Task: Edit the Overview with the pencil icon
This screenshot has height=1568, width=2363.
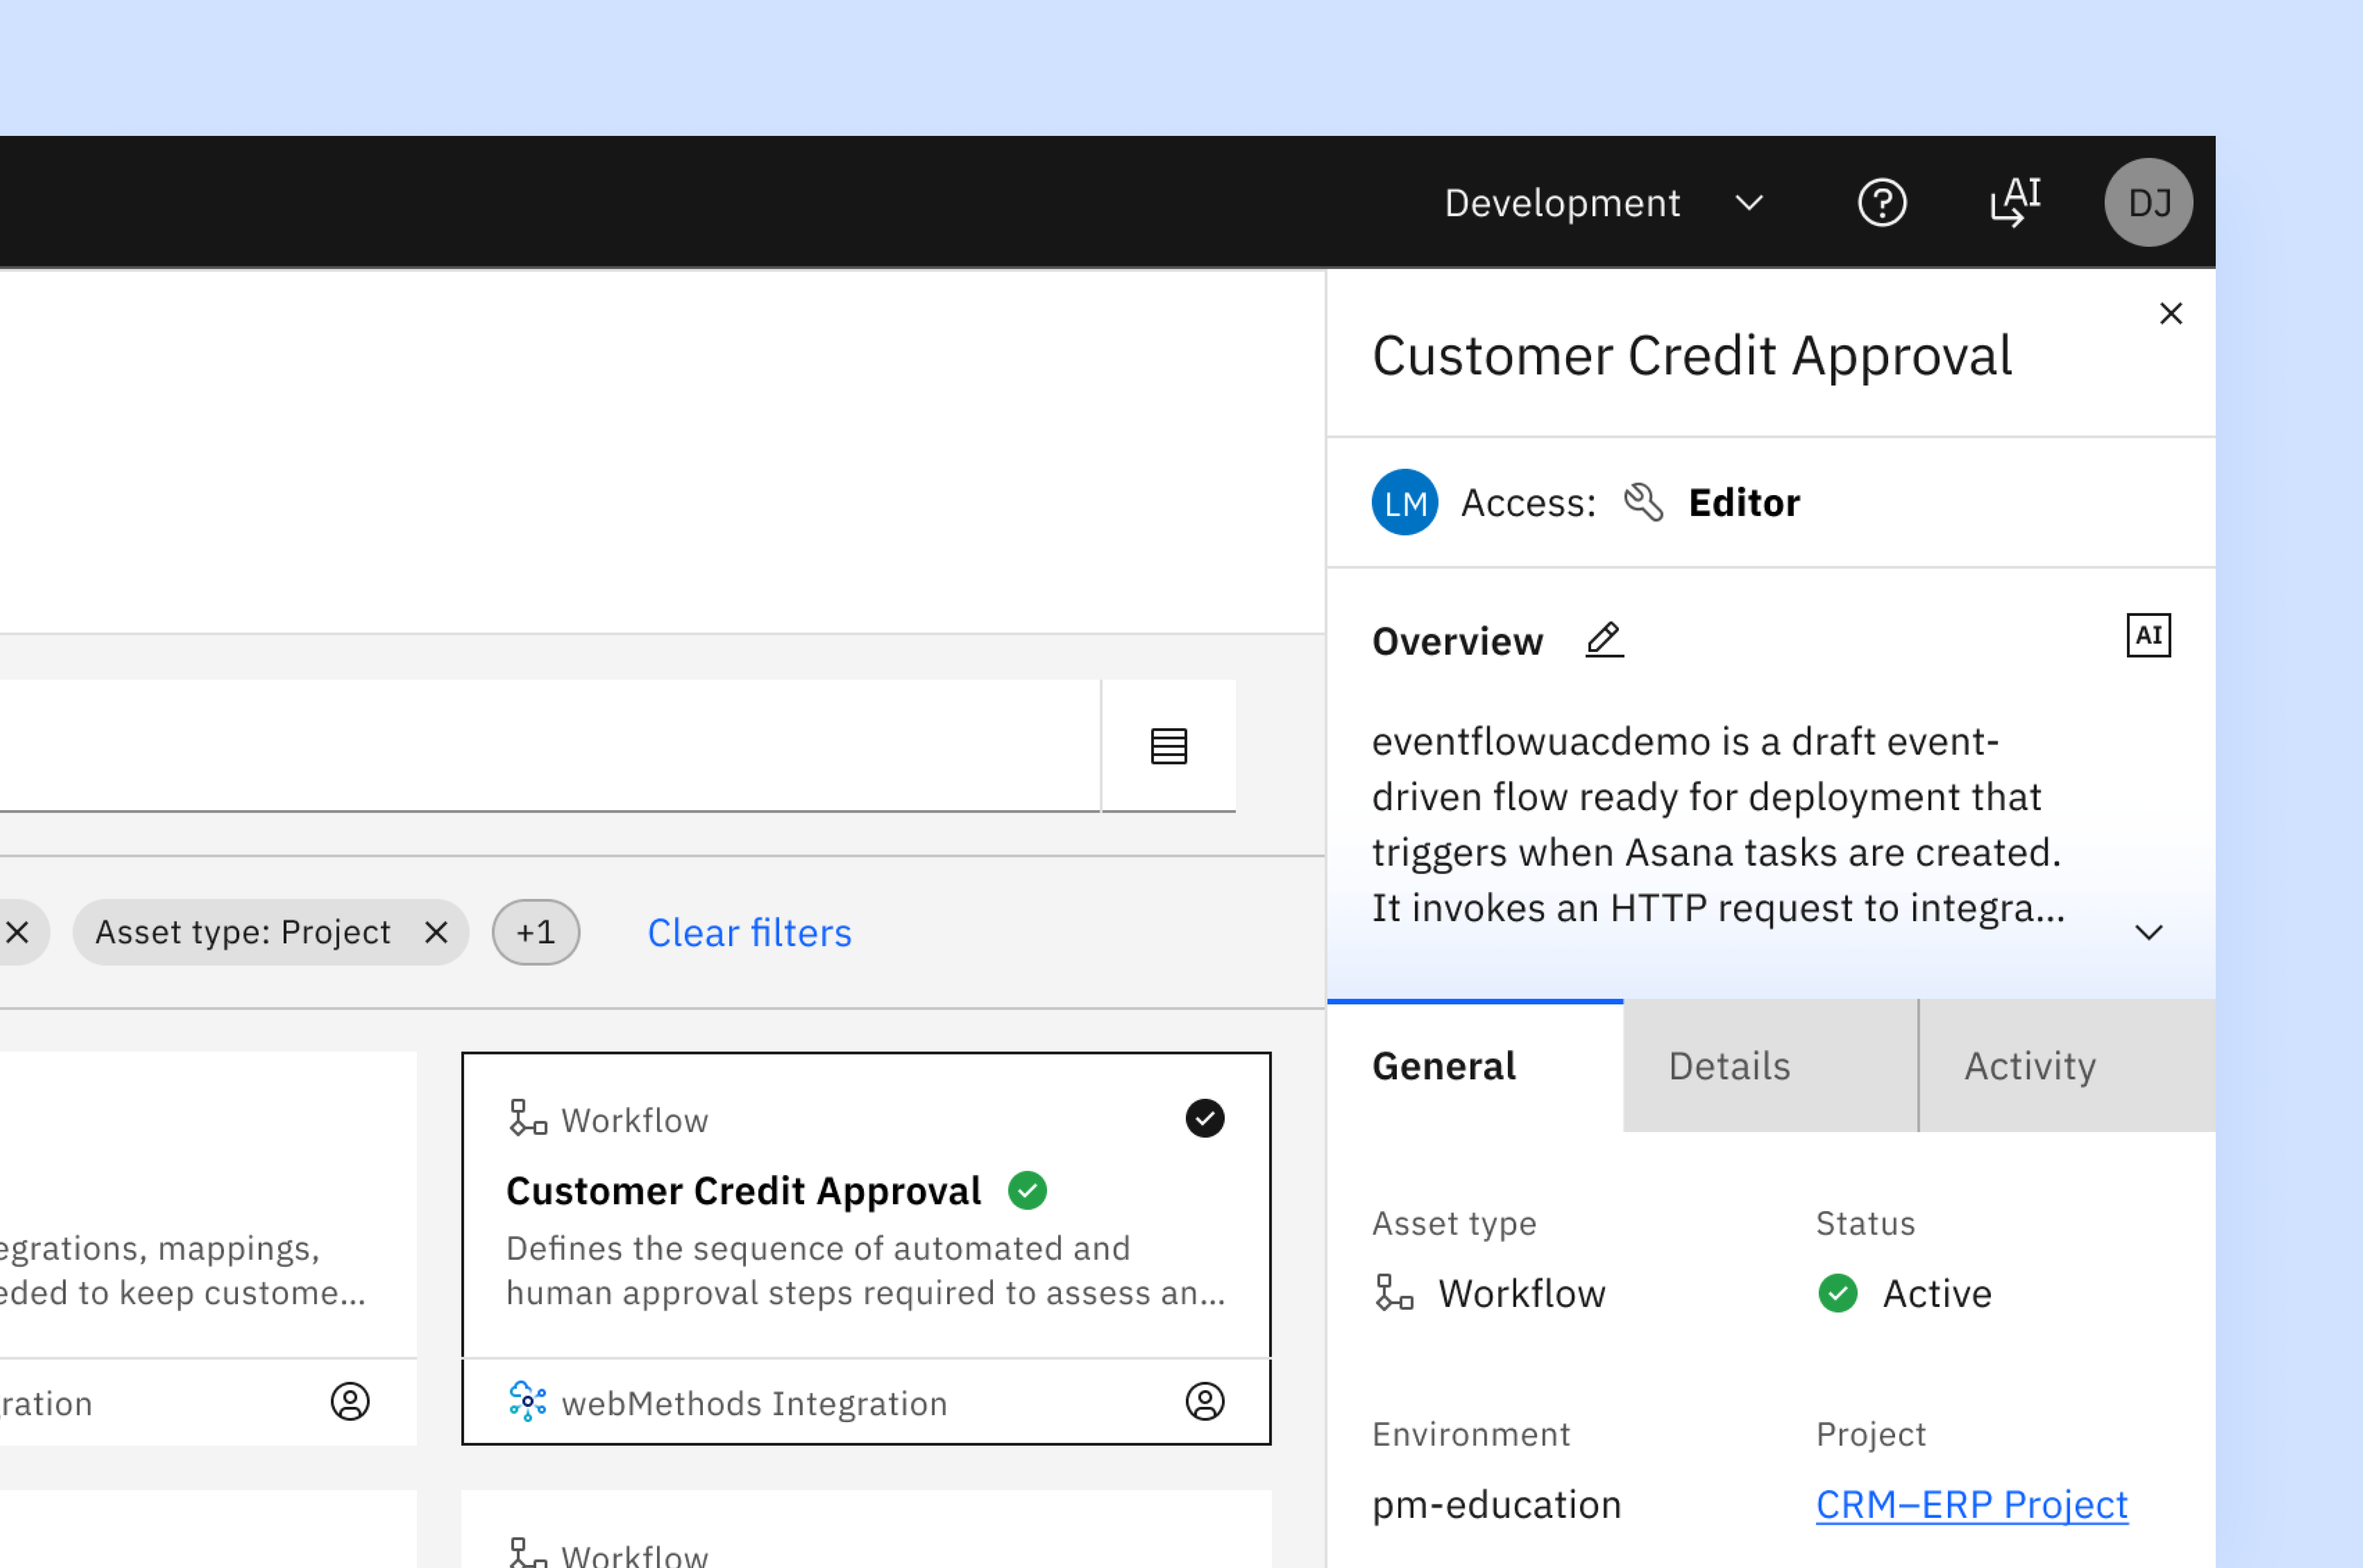Action: 1604,639
